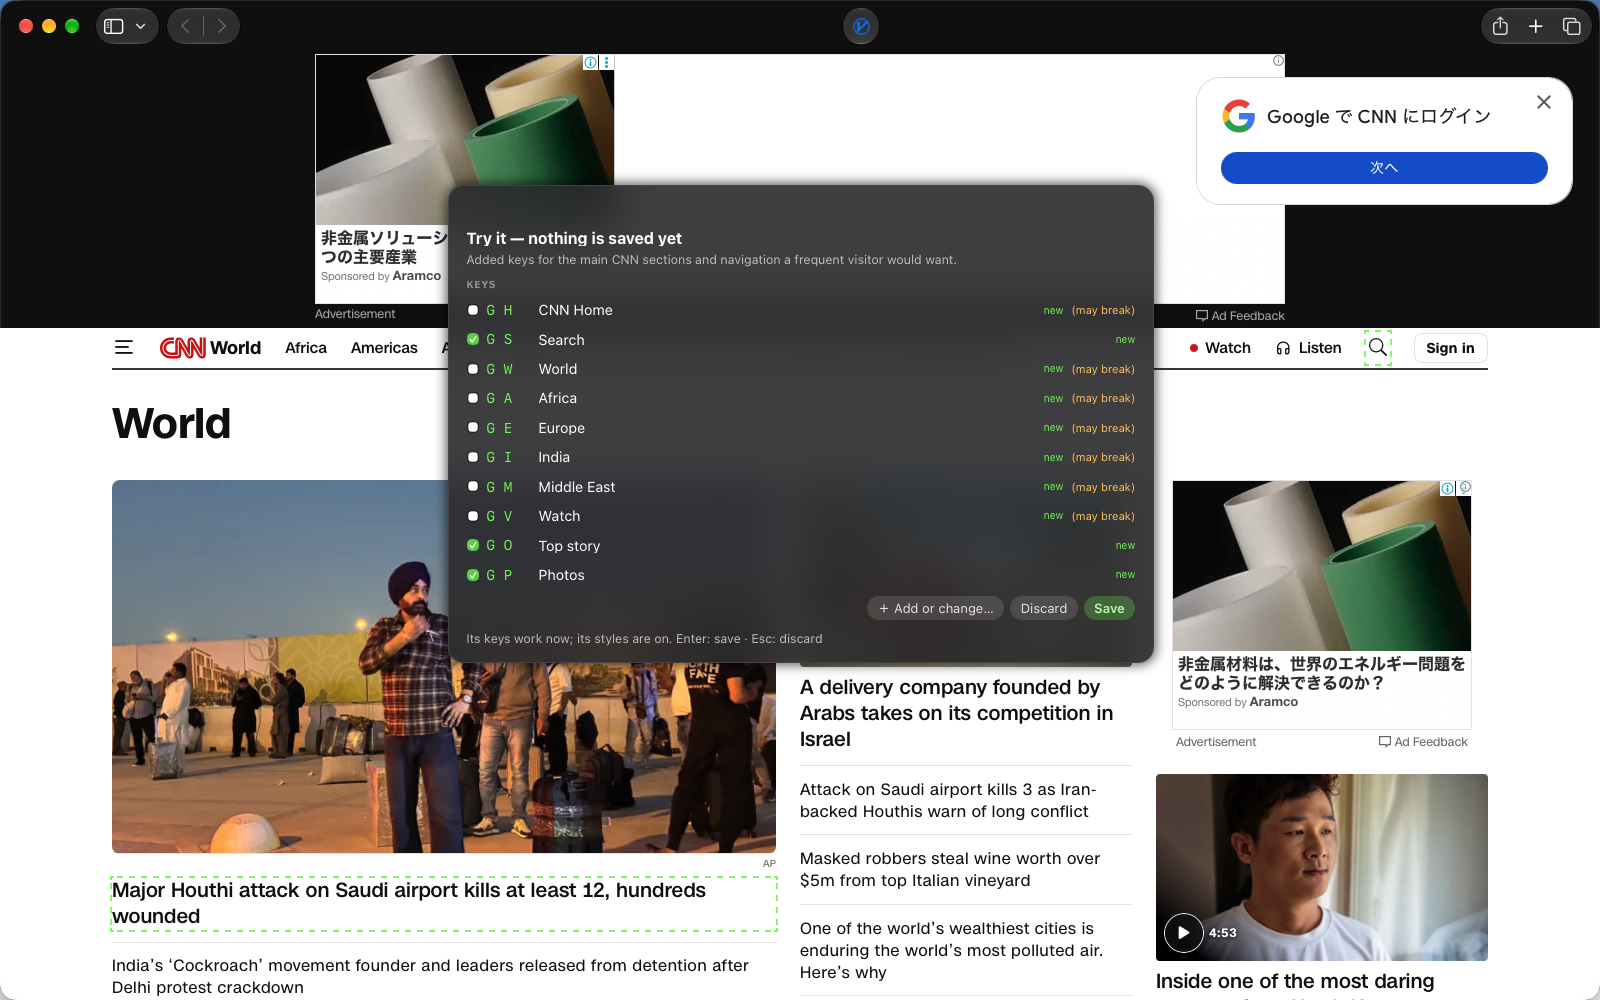This screenshot has width=1600, height=1000.
Task: Enable the G E Europe key
Action: (x=473, y=427)
